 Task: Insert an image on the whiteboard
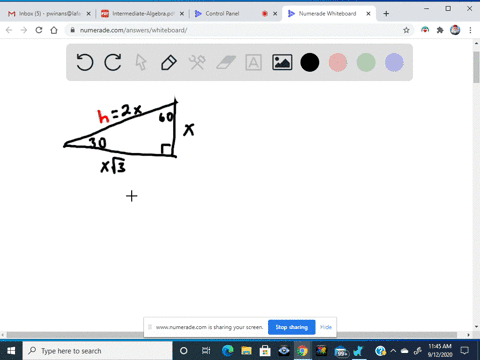point(282,62)
